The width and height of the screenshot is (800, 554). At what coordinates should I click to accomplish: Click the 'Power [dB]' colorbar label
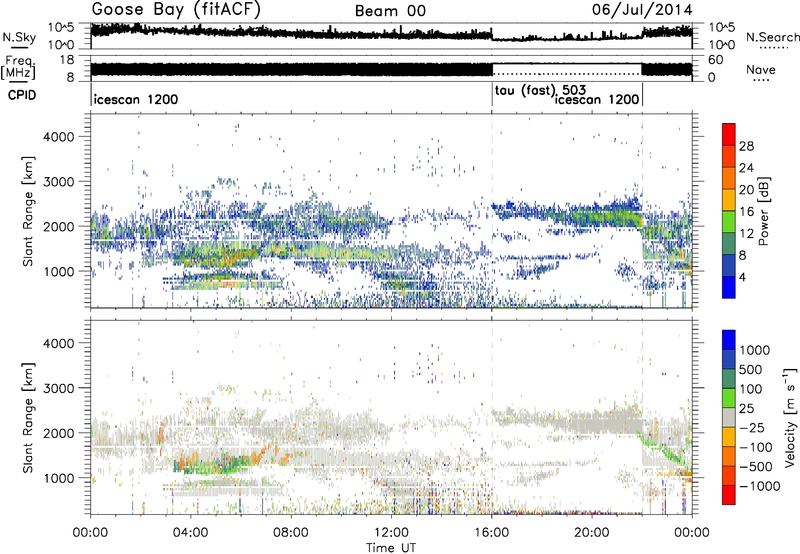point(763,211)
